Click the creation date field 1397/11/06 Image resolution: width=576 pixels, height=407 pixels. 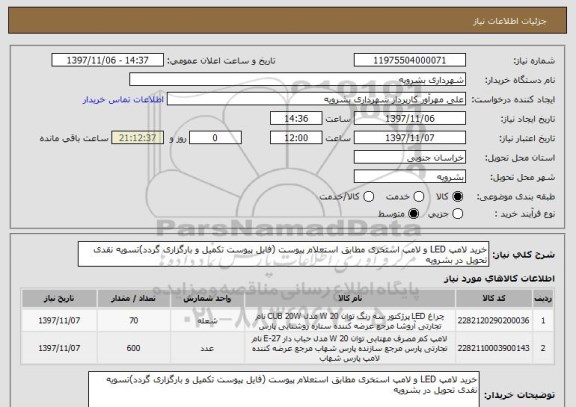tap(410, 118)
